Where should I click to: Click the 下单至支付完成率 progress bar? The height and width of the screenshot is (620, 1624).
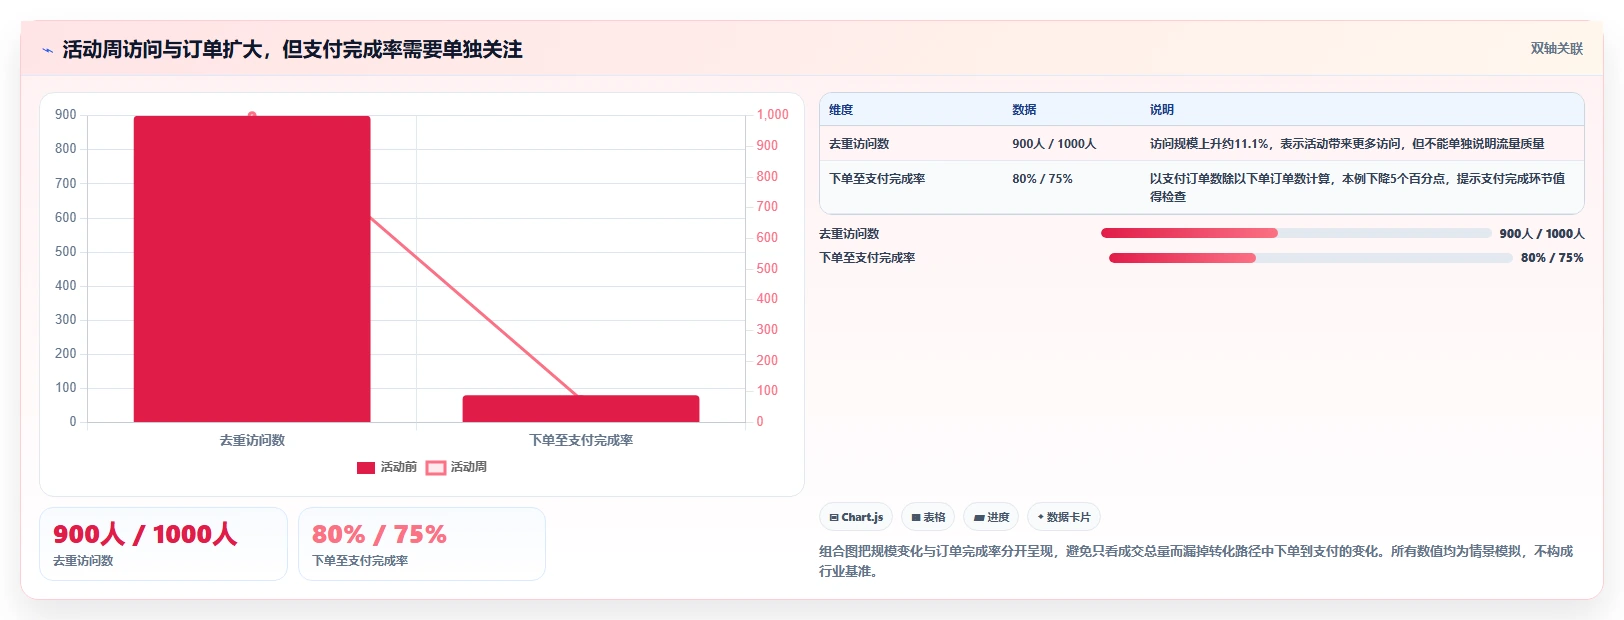point(1310,258)
